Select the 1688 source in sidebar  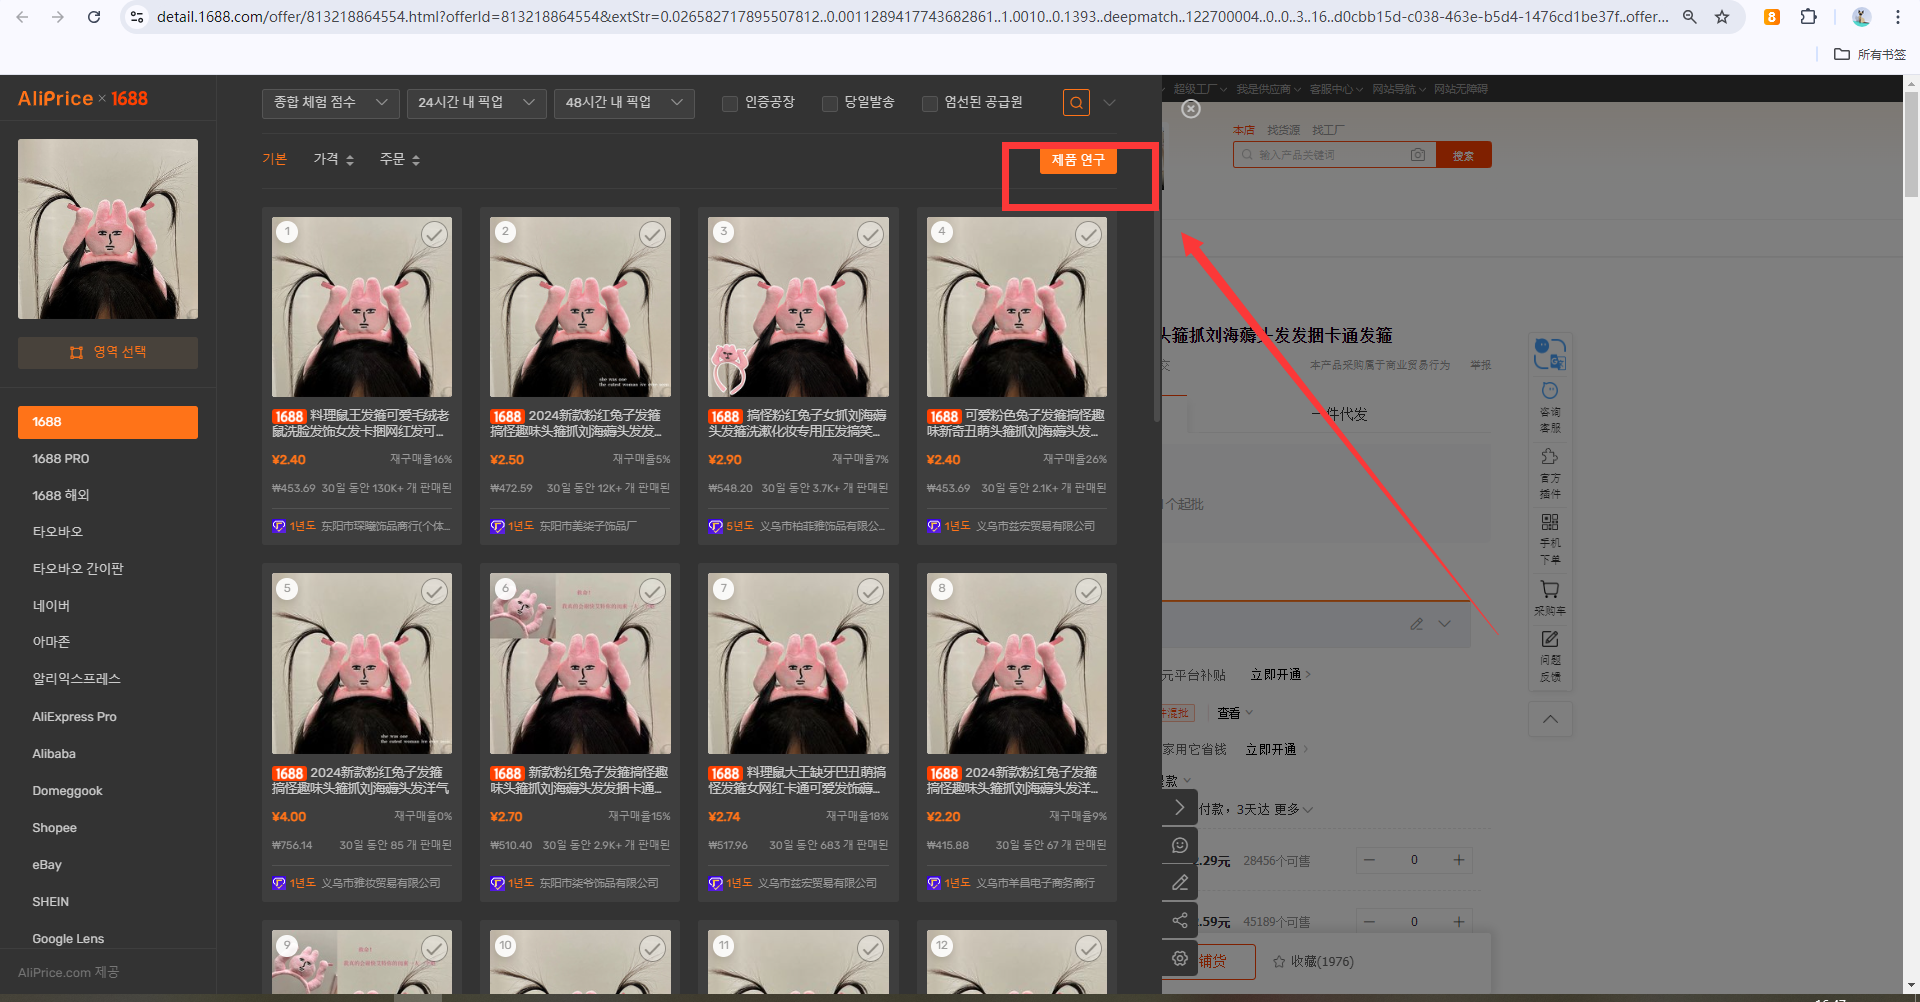coord(108,422)
